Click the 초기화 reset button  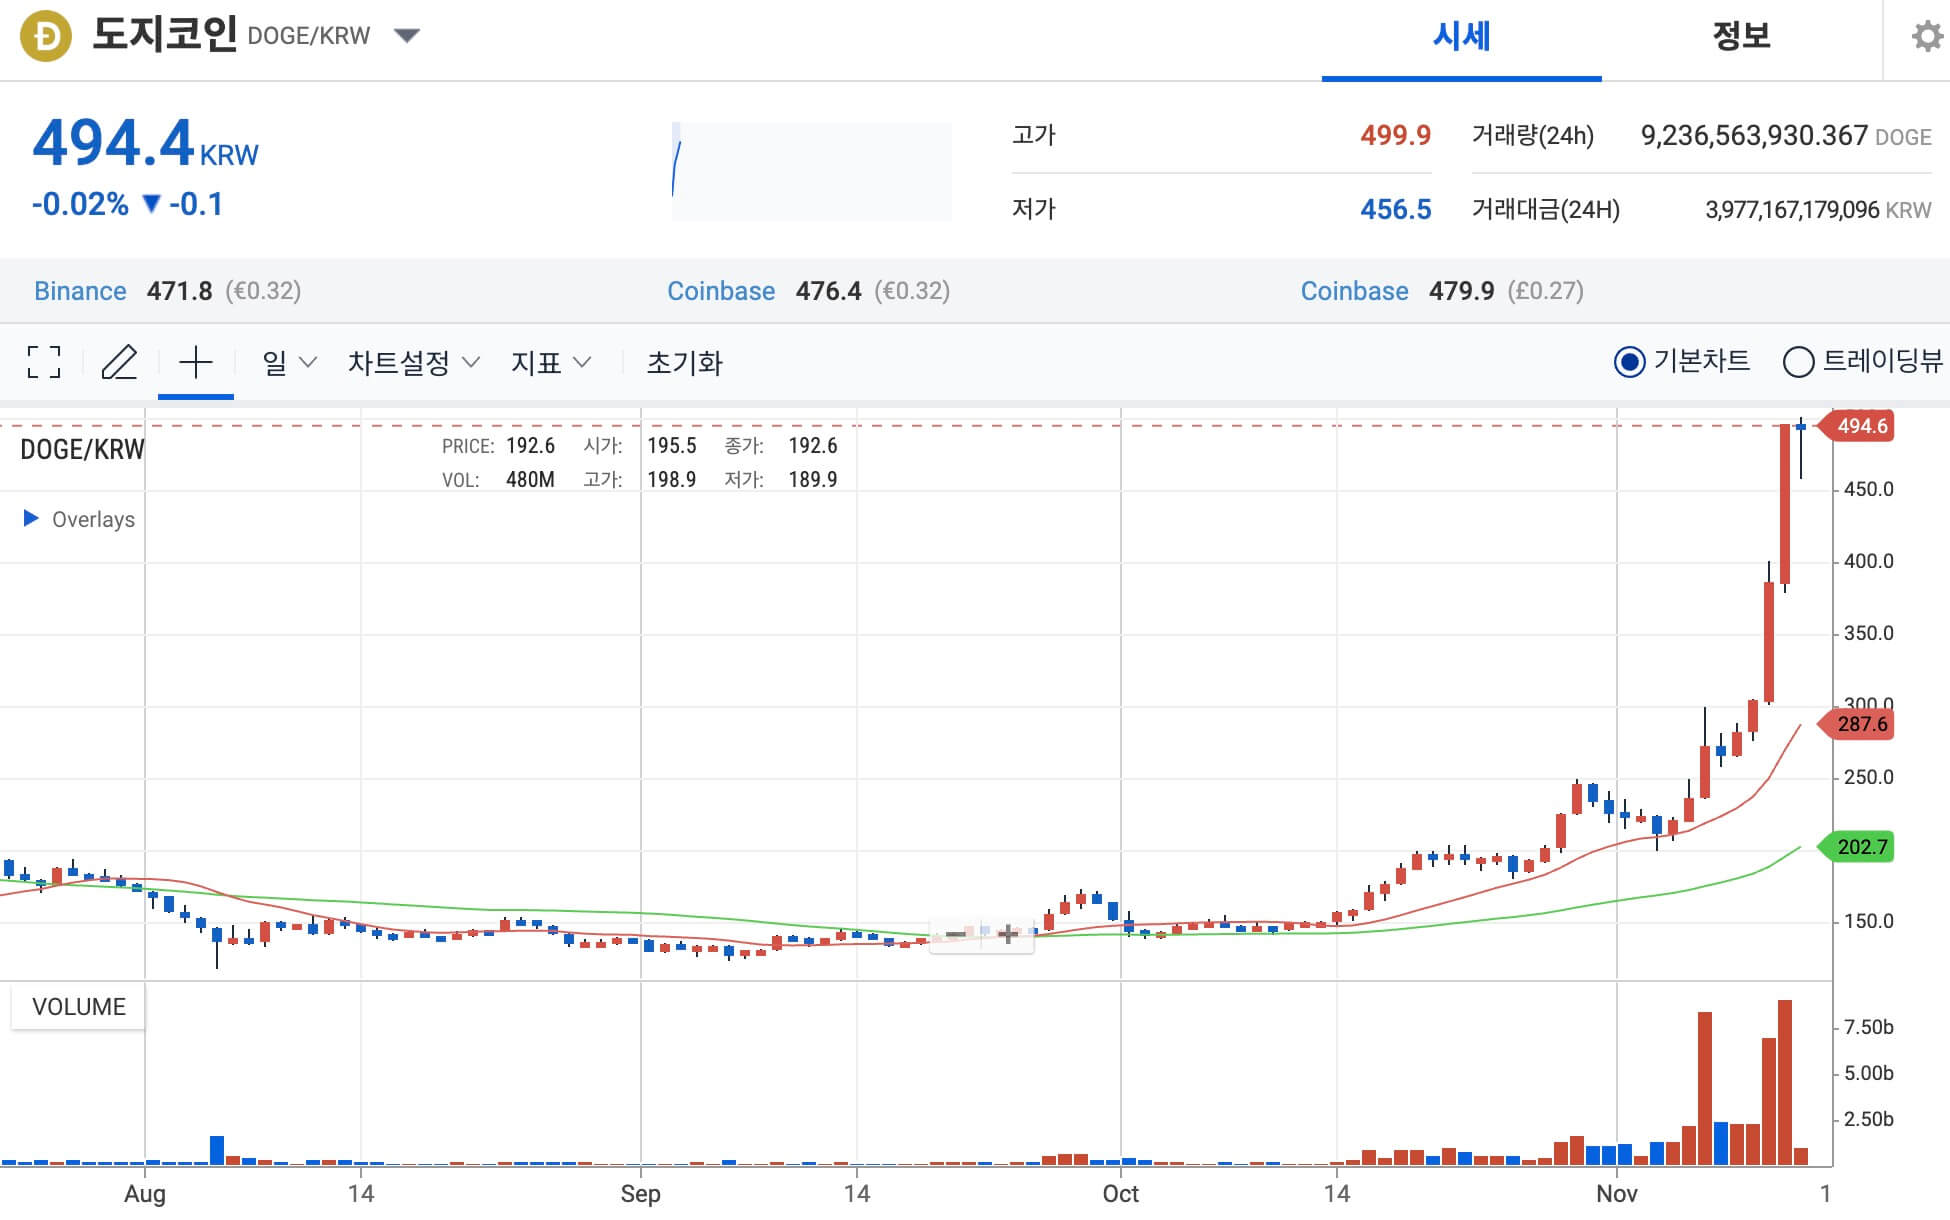(x=685, y=362)
